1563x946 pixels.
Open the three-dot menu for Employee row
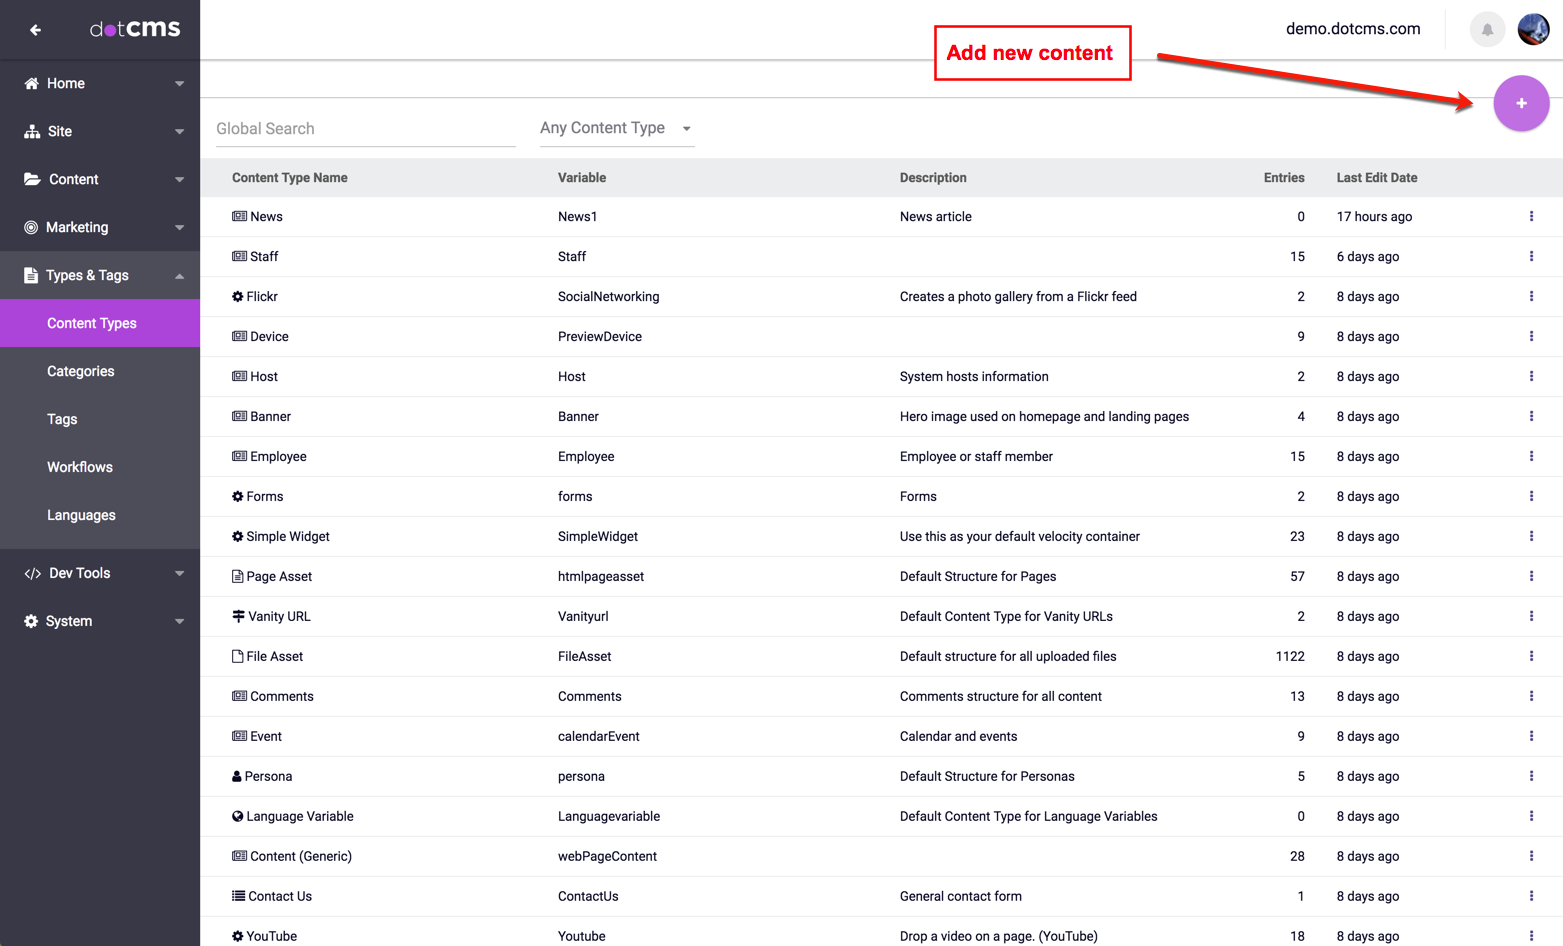pyautogui.click(x=1531, y=457)
